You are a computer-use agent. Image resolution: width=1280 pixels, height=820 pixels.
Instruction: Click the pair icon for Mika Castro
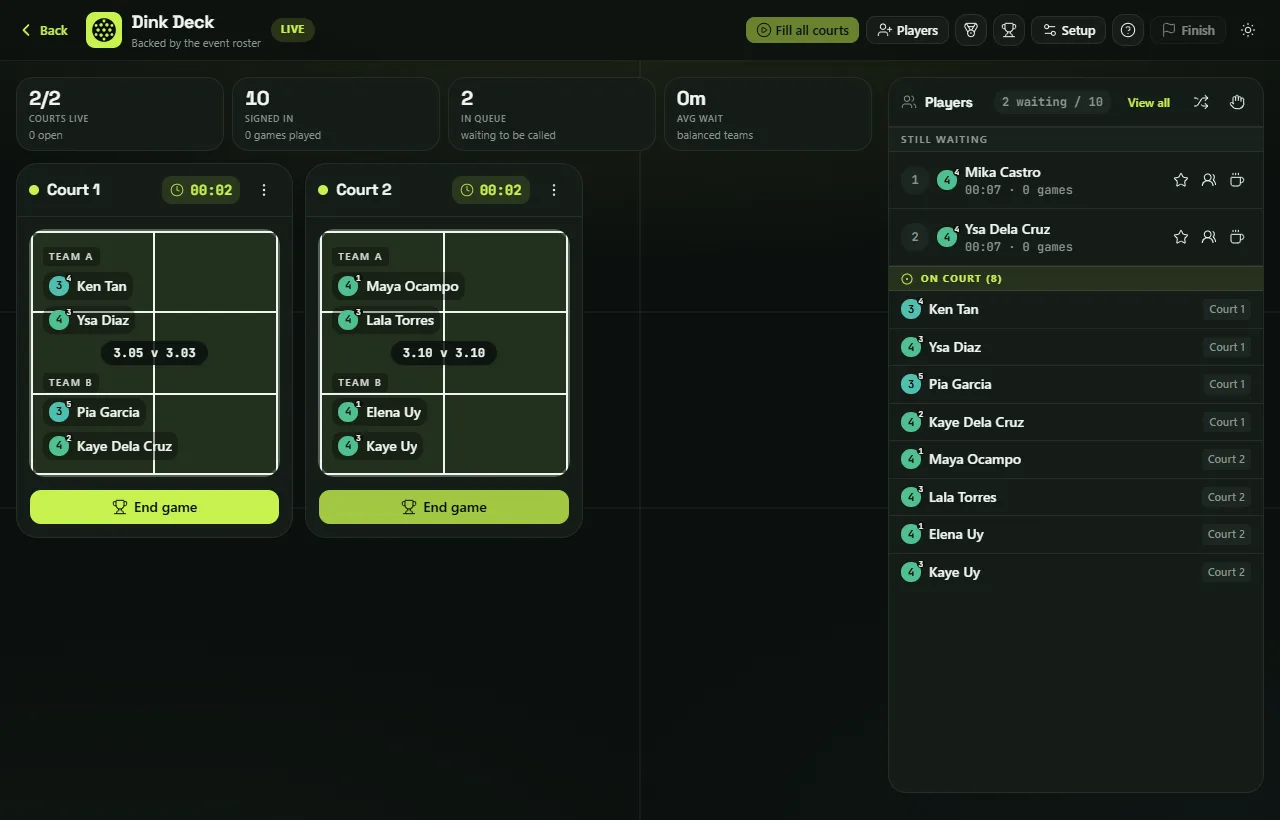(x=1209, y=180)
